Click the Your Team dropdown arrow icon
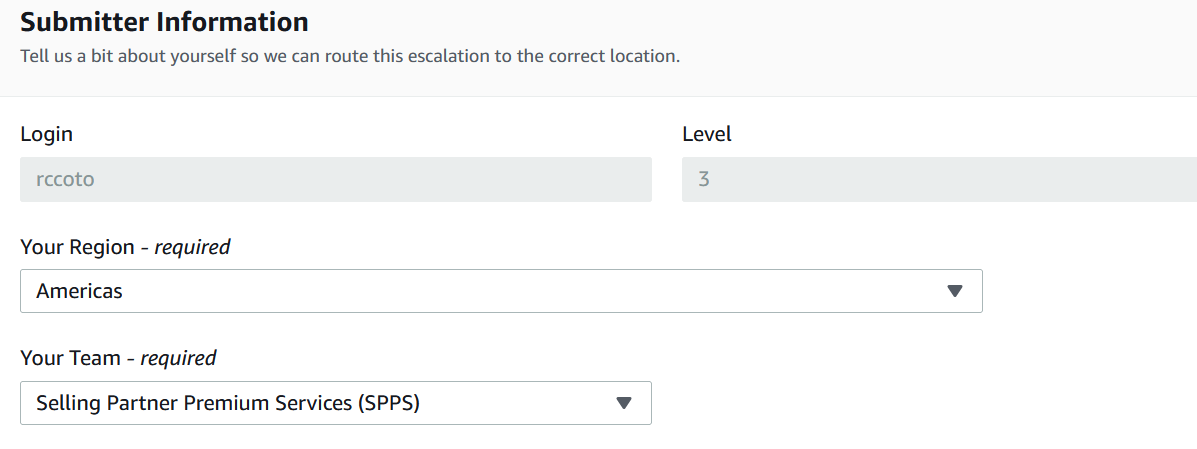The width and height of the screenshot is (1197, 449). click(x=624, y=403)
